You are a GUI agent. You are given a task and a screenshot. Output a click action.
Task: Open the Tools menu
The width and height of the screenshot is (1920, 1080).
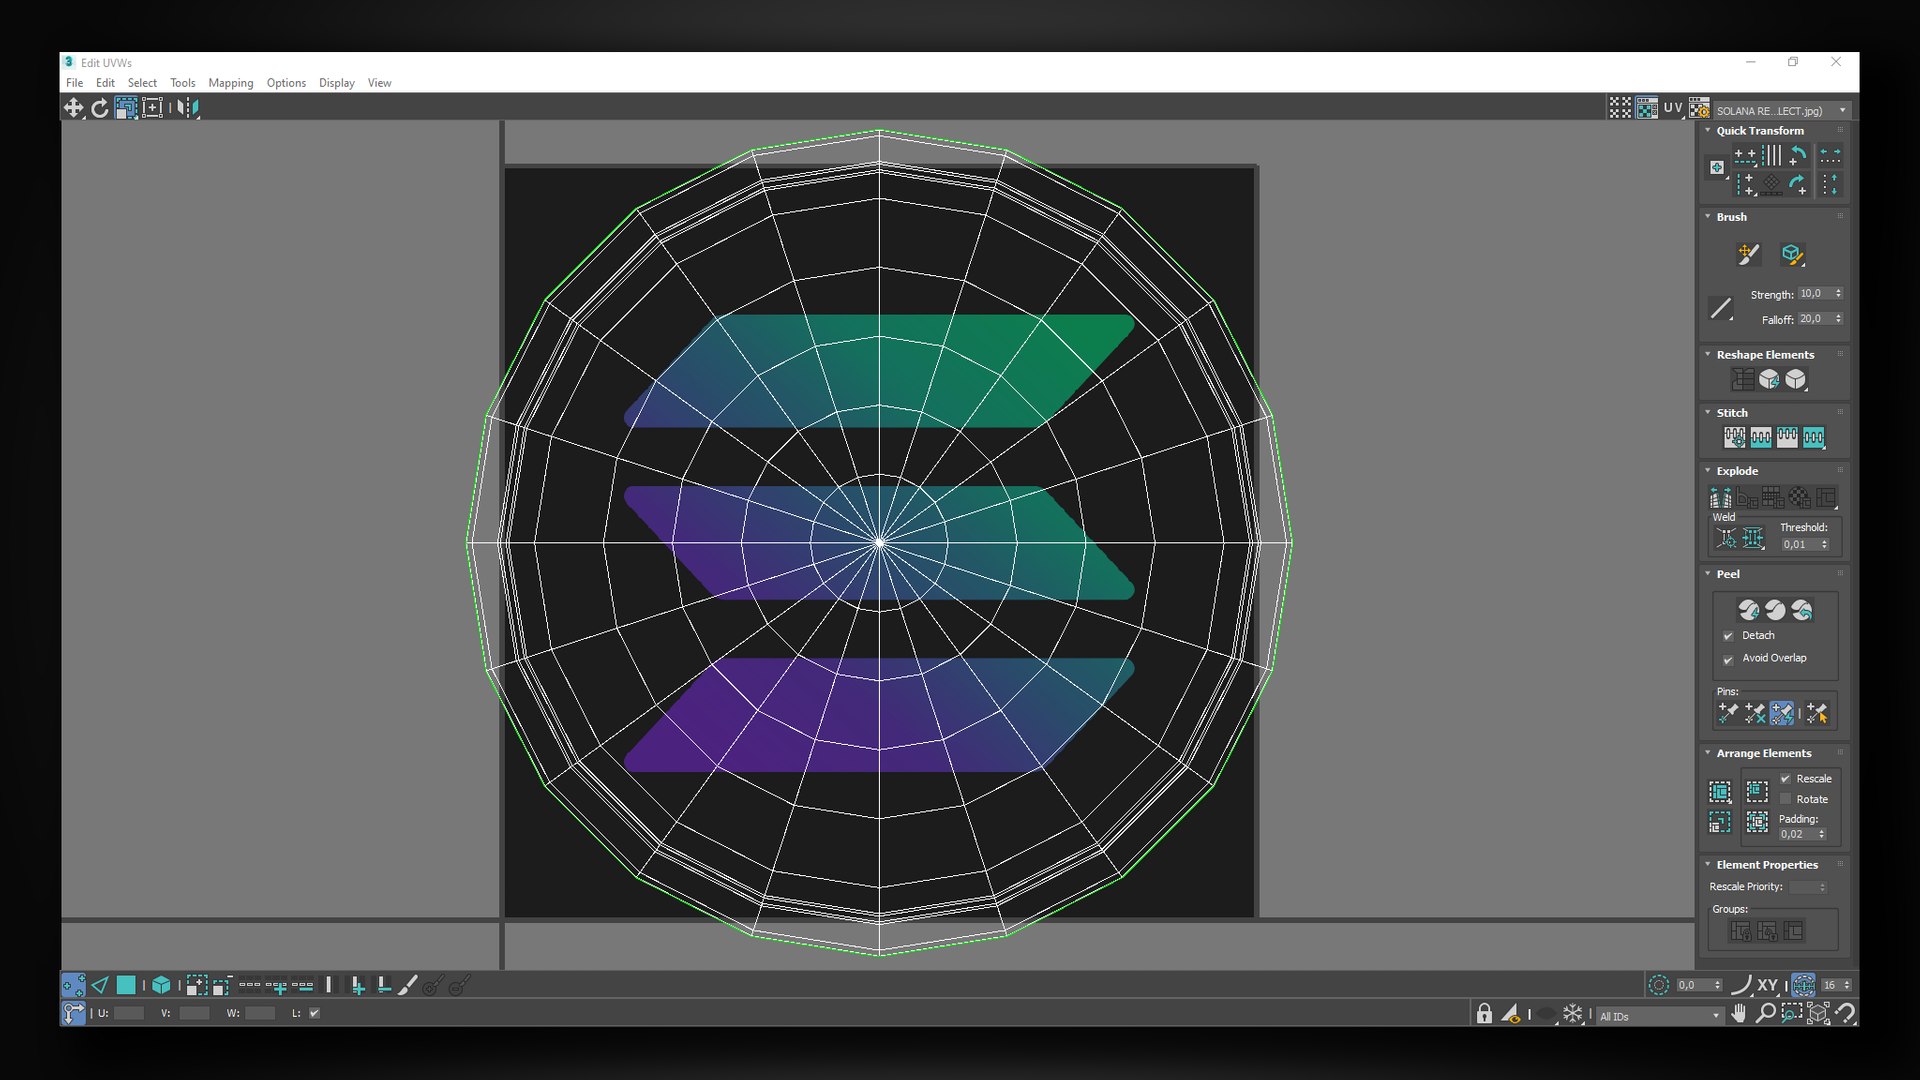[x=182, y=83]
